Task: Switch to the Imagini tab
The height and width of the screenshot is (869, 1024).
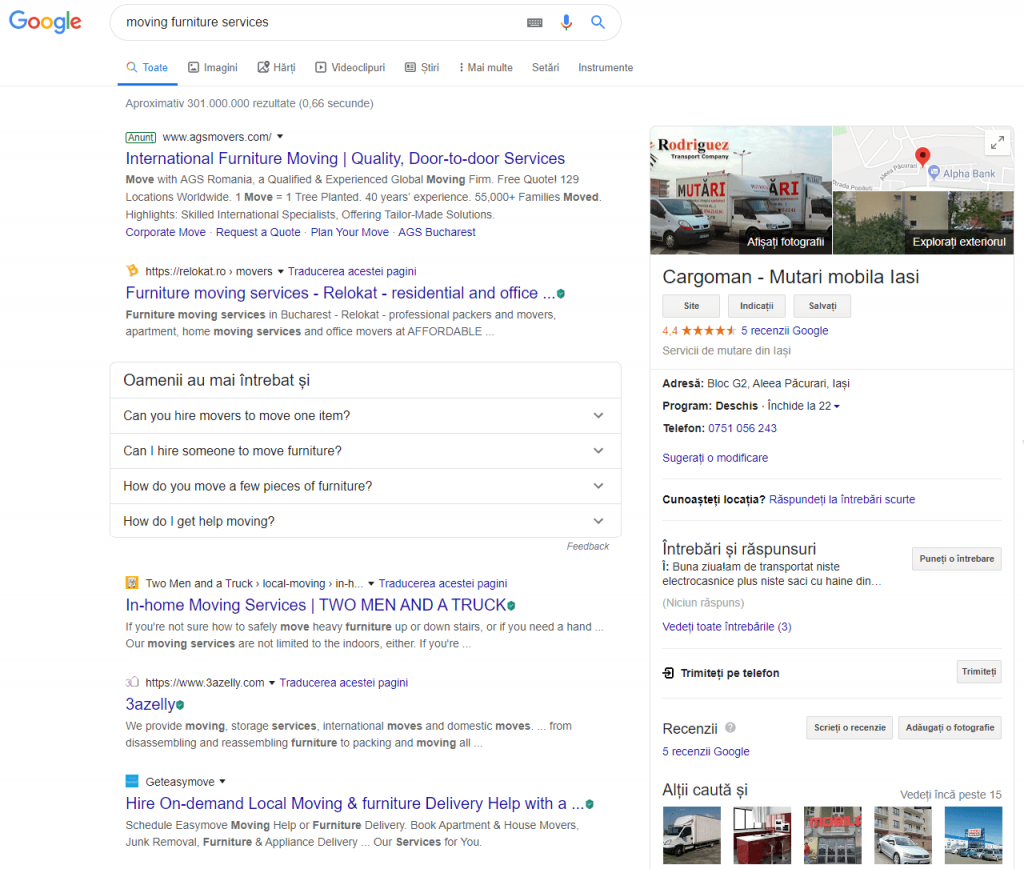Action: [213, 68]
